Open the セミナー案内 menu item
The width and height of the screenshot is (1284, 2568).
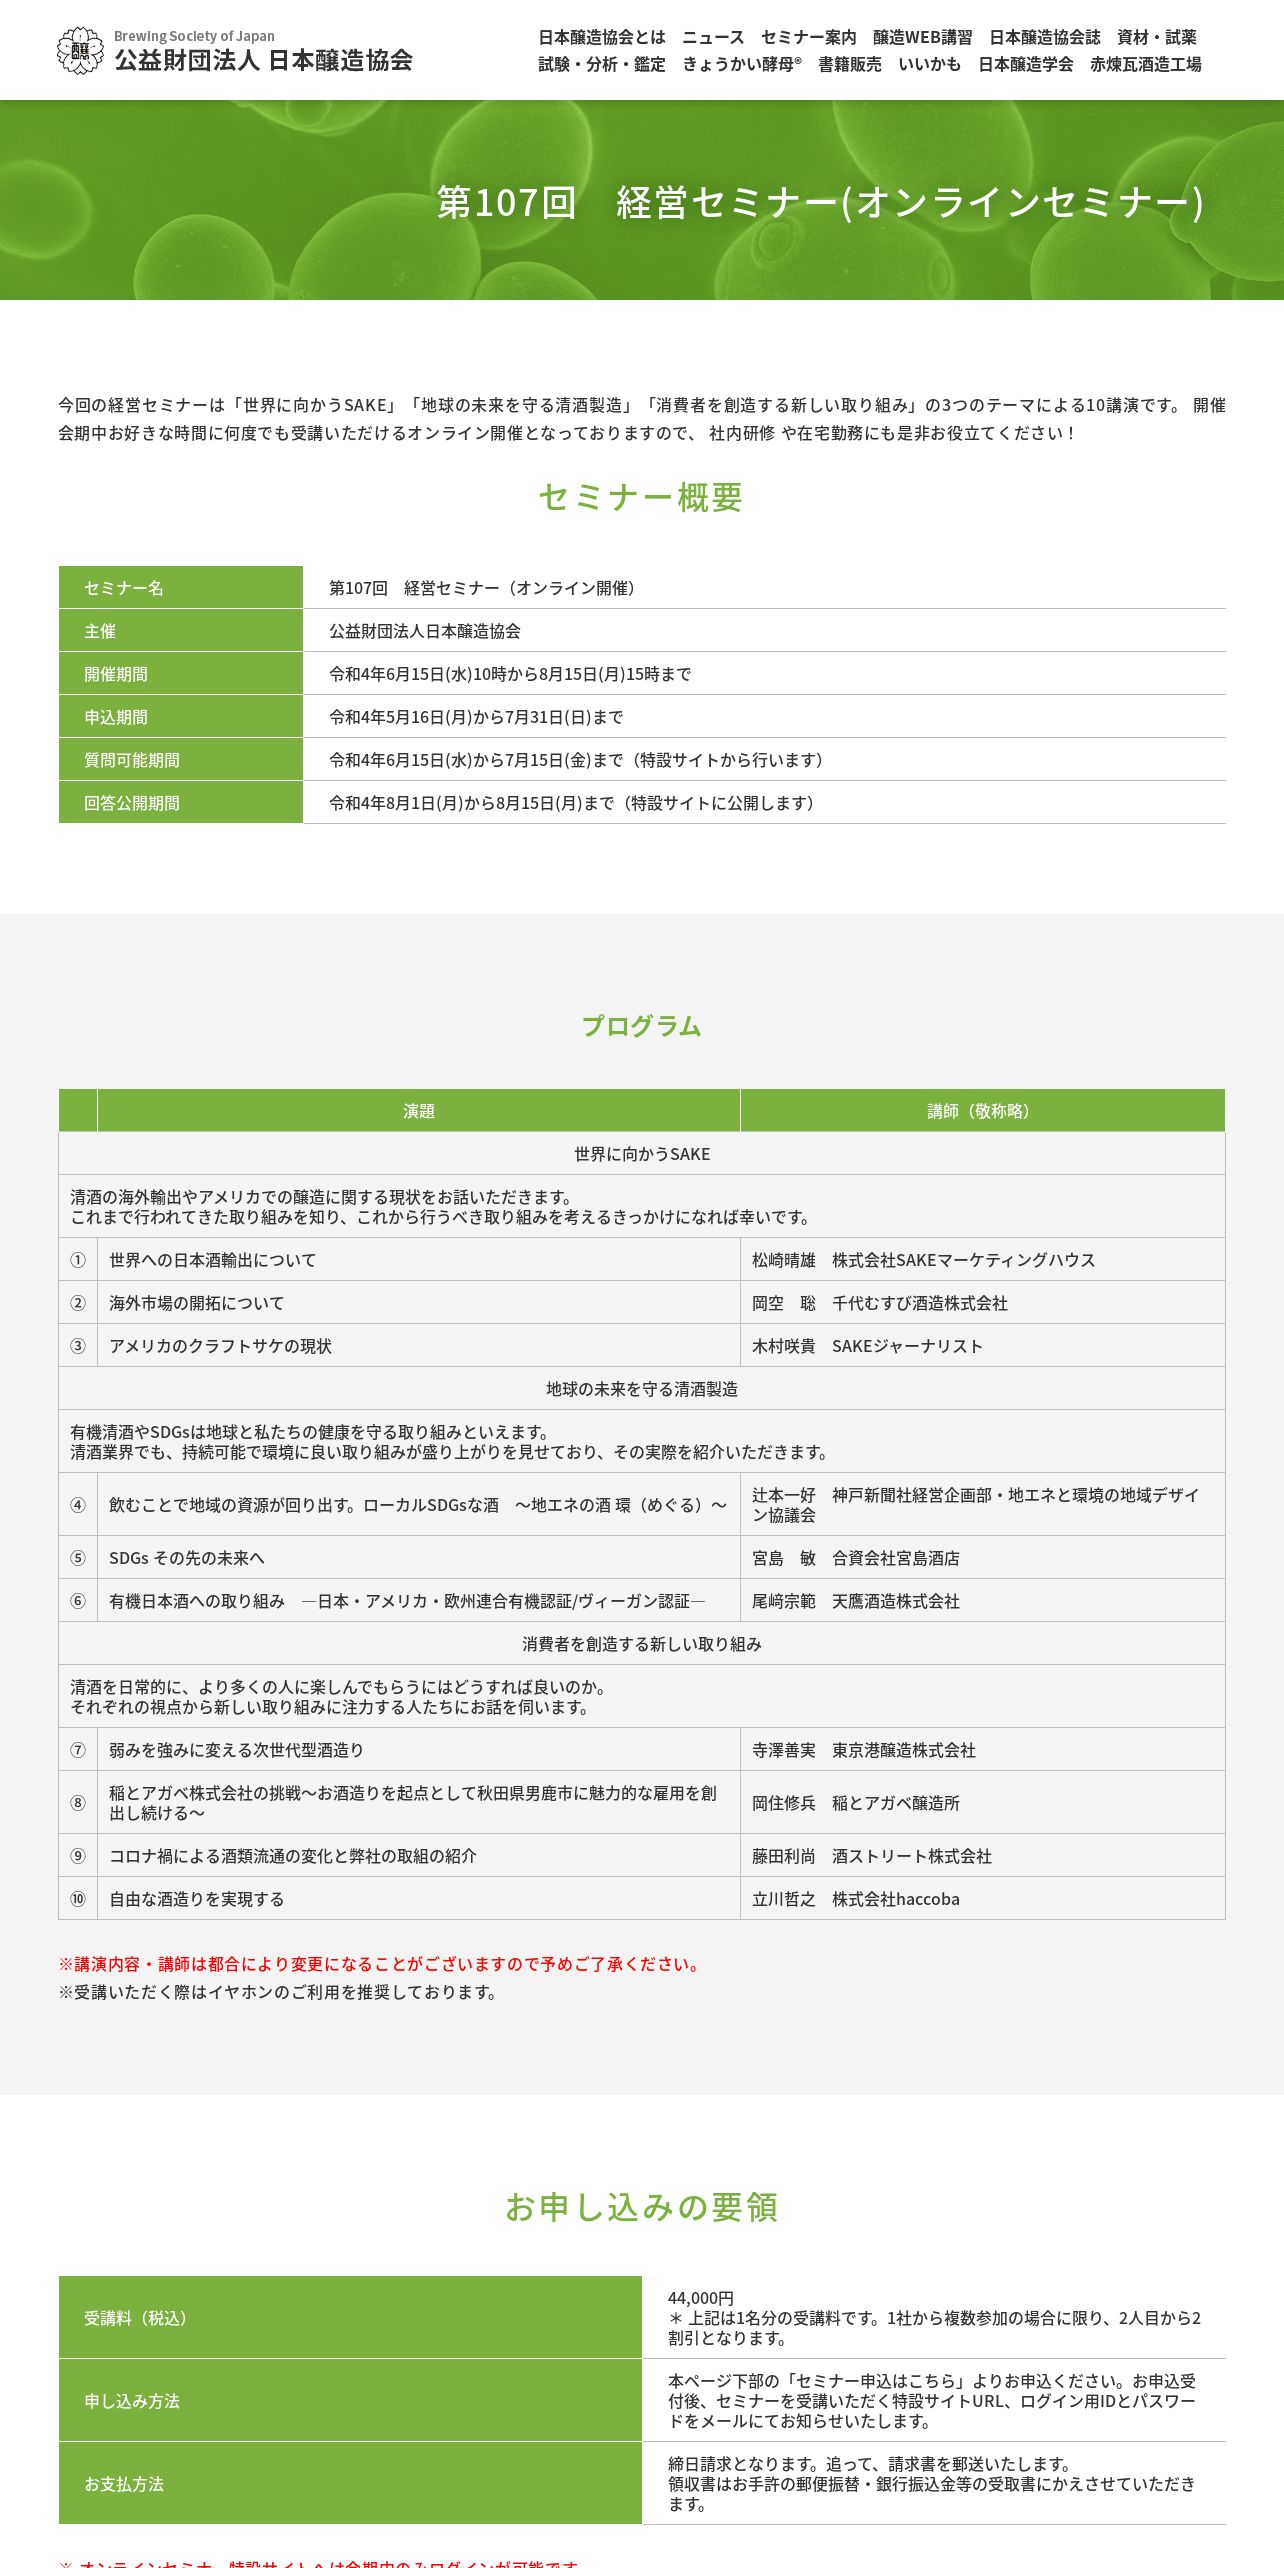coord(809,37)
